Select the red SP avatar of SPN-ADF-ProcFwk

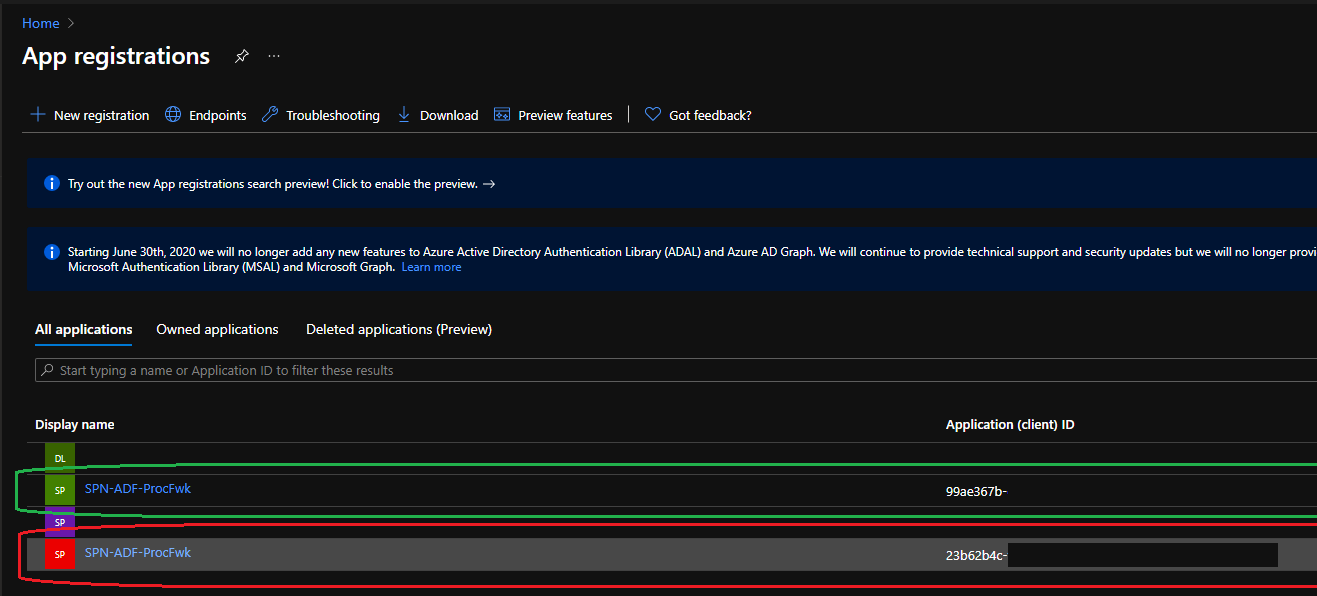(60, 554)
